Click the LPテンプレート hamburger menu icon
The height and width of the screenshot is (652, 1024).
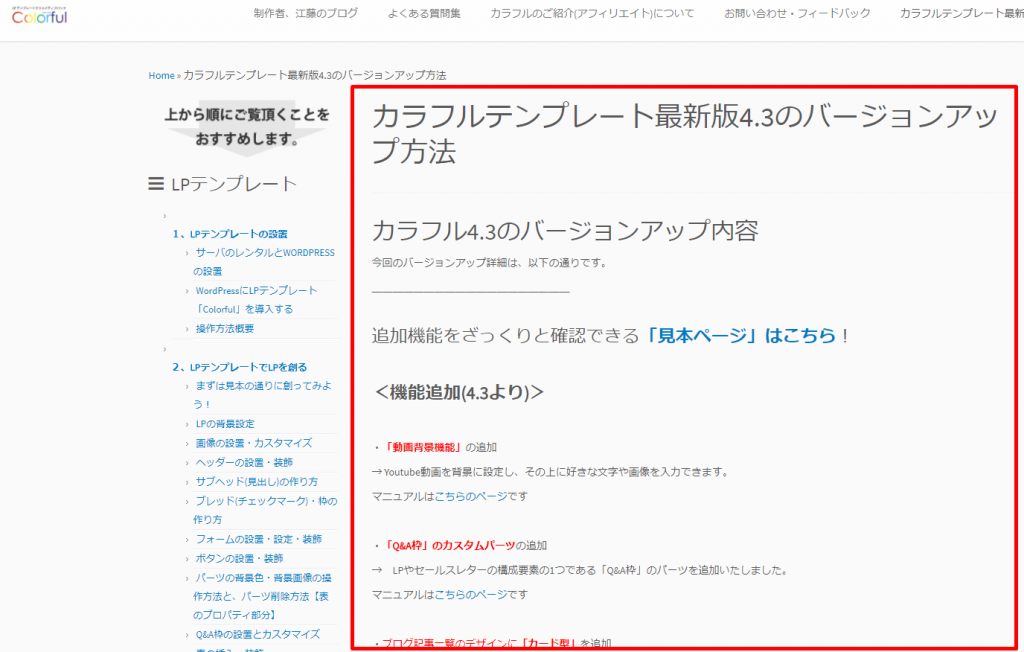click(156, 184)
